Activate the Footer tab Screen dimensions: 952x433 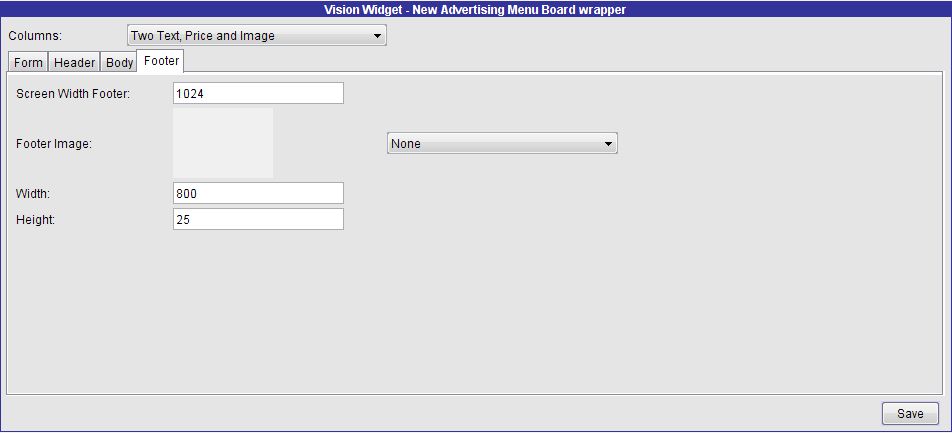coord(161,62)
